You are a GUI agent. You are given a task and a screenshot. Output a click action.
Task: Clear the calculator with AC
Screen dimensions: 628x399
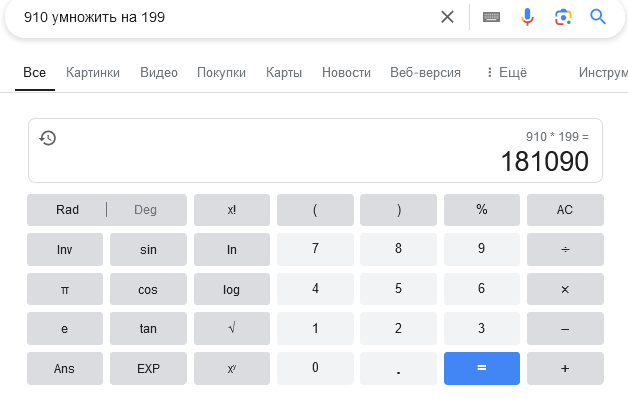point(565,210)
